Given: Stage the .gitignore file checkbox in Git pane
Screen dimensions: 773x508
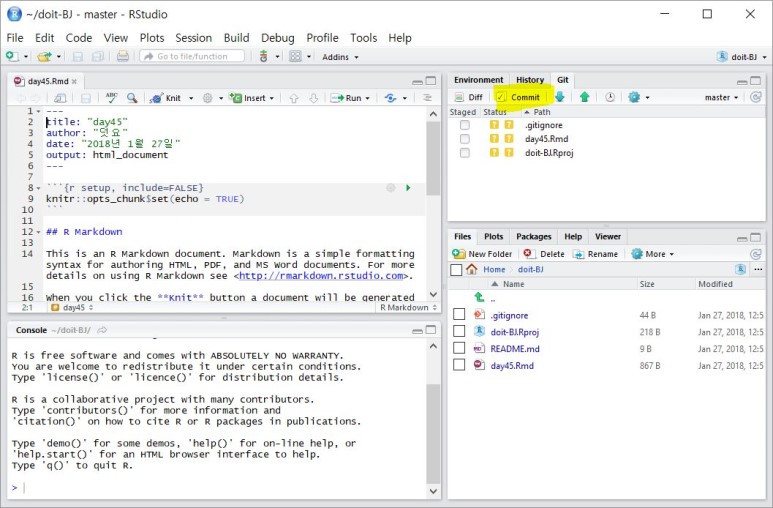Looking at the screenshot, I should (x=464, y=125).
